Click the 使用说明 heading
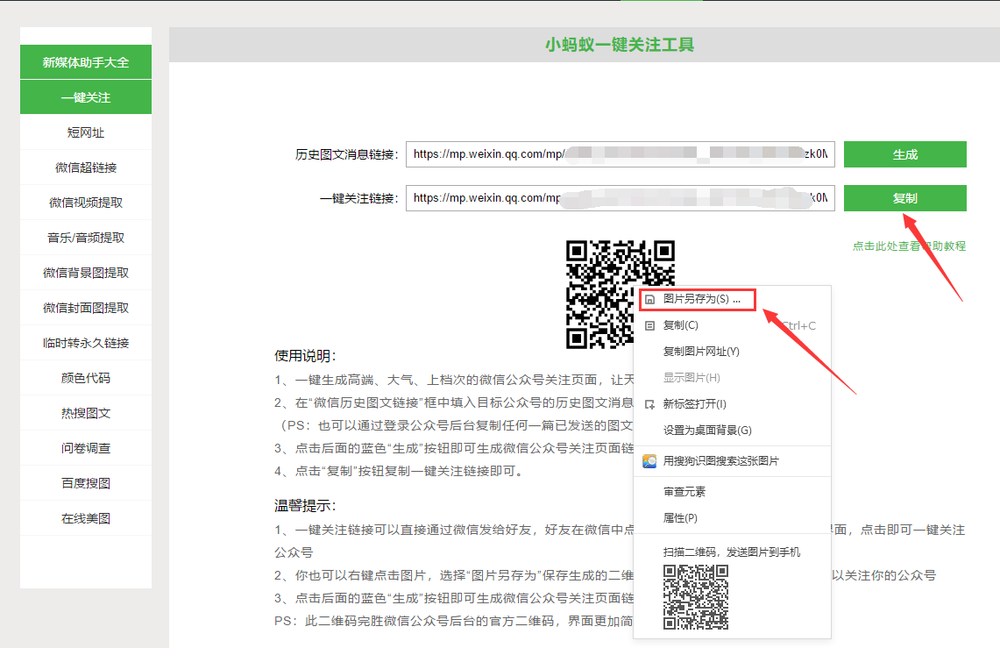This screenshot has width=1000, height=648. 305,356
